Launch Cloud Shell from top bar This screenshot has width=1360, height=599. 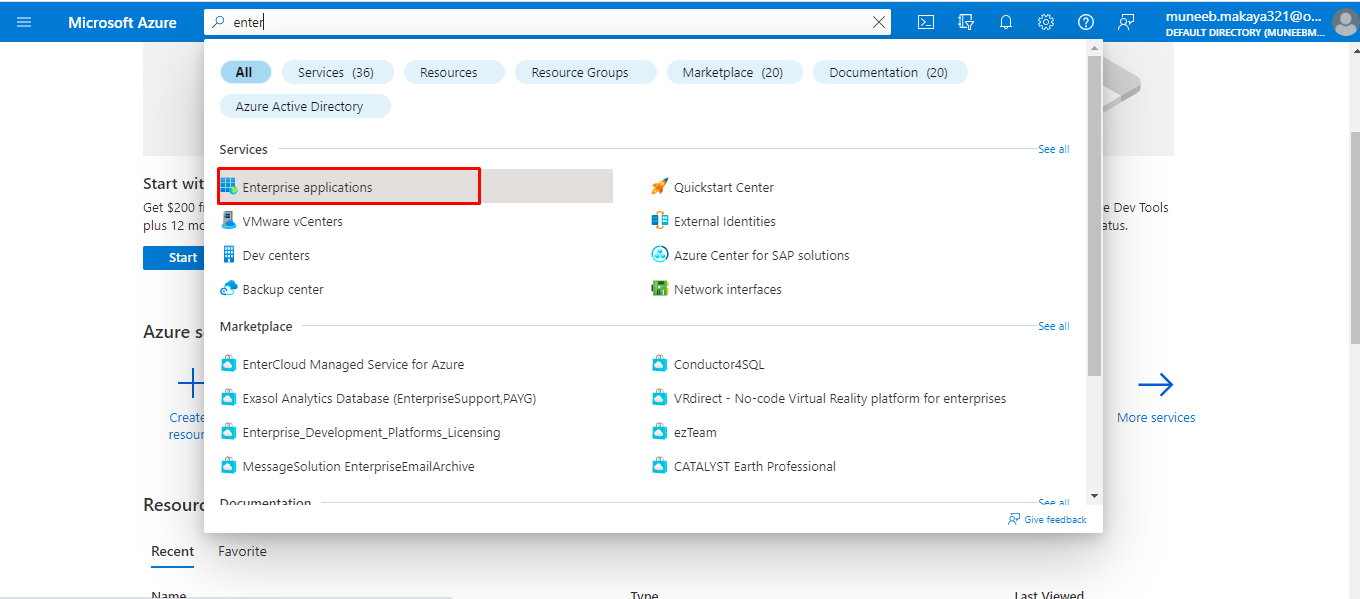pyautogui.click(x=926, y=22)
